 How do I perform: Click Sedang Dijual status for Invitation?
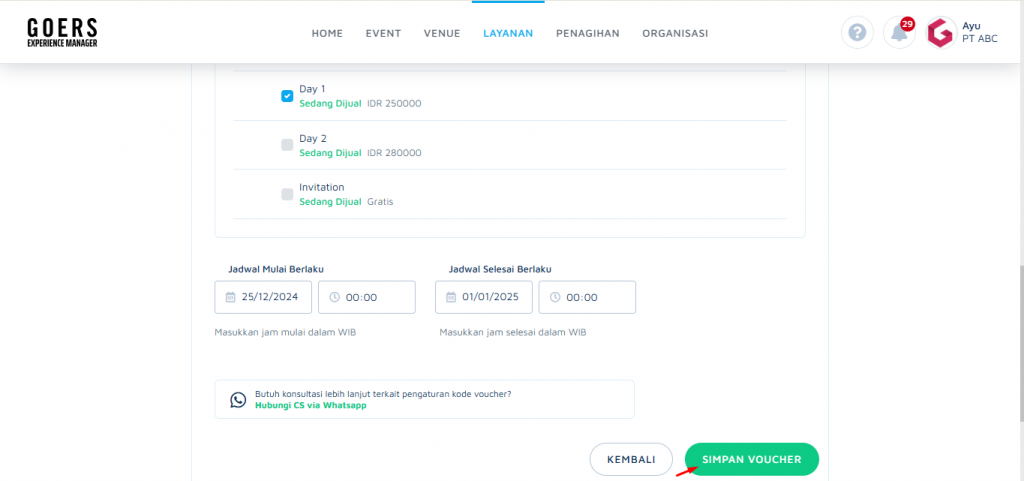click(x=330, y=202)
